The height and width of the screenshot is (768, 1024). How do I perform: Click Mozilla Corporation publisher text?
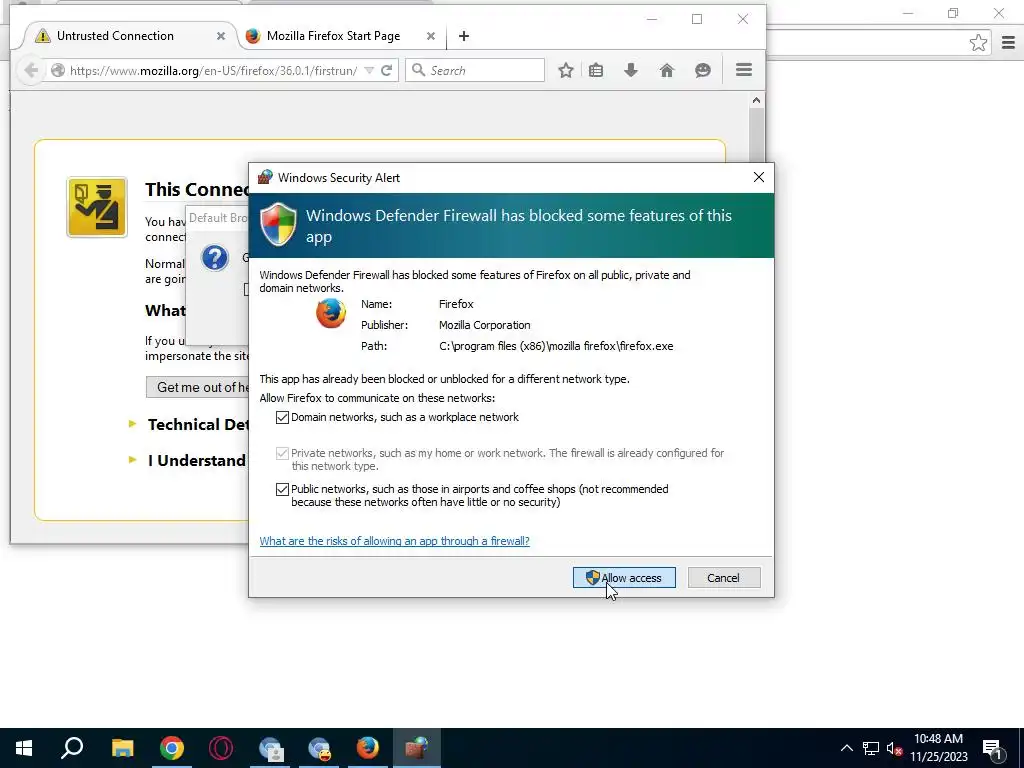tap(485, 325)
